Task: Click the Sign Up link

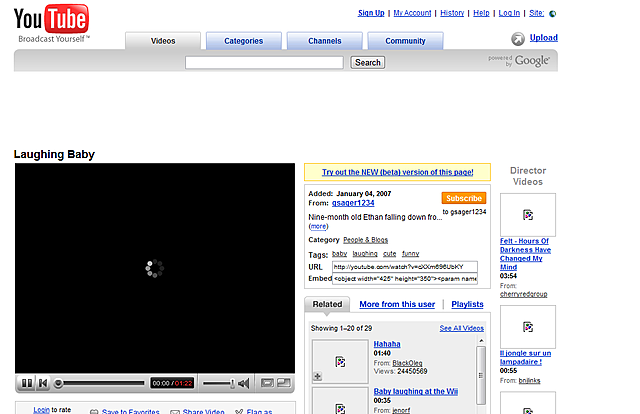Action: (x=371, y=13)
